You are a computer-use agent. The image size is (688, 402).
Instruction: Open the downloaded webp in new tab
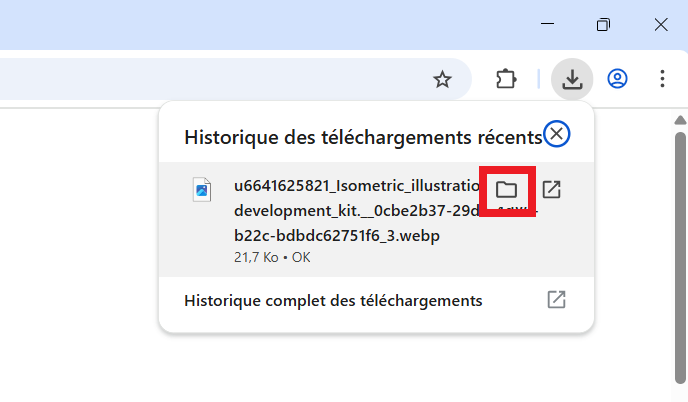pos(551,189)
